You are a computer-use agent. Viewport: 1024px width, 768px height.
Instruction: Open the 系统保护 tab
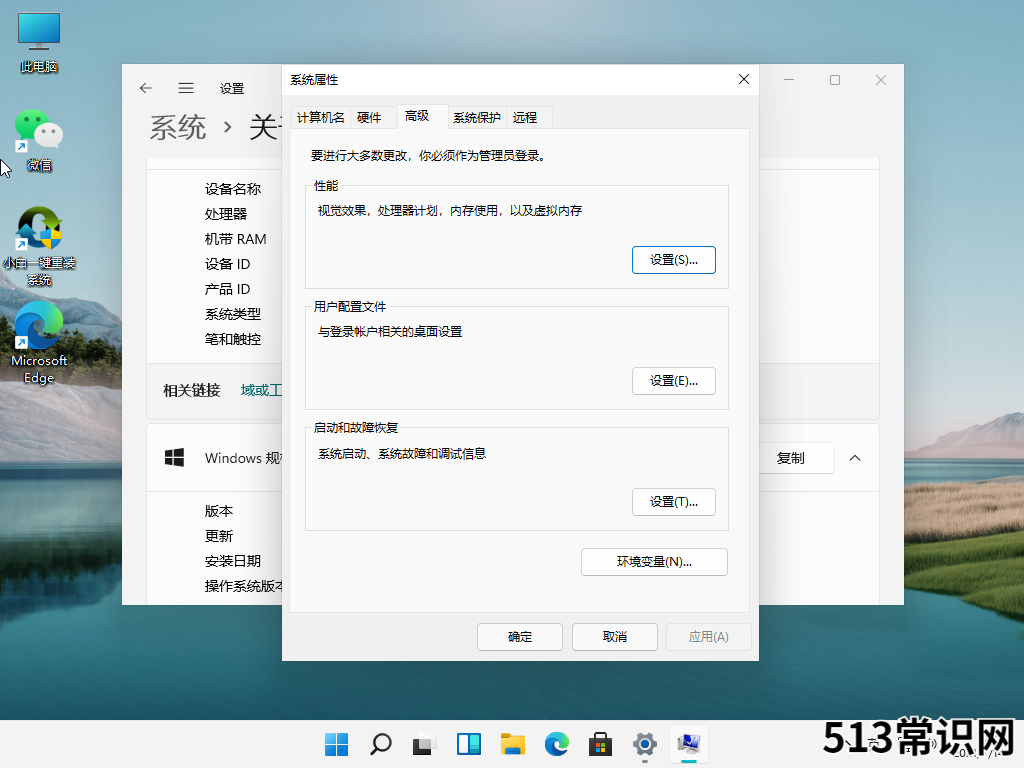[x=477, y=117]
